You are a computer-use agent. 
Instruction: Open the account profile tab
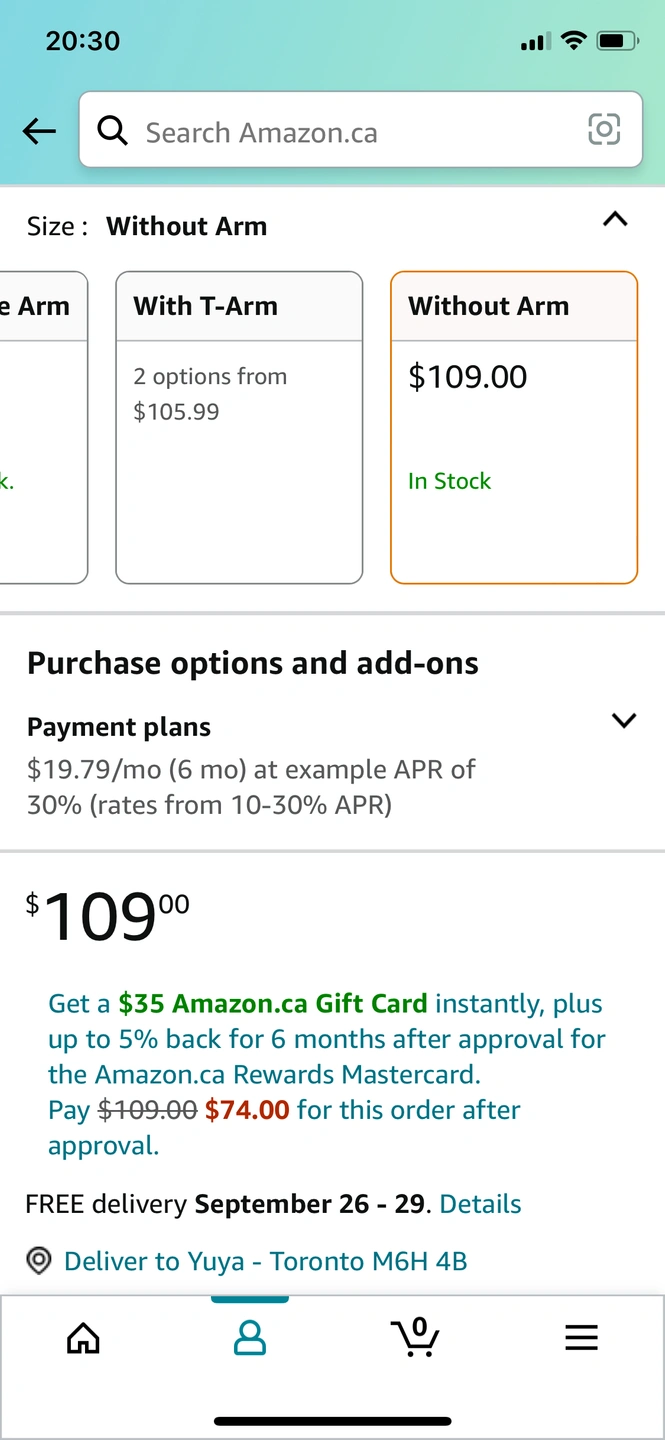(x=249, y=1337)
